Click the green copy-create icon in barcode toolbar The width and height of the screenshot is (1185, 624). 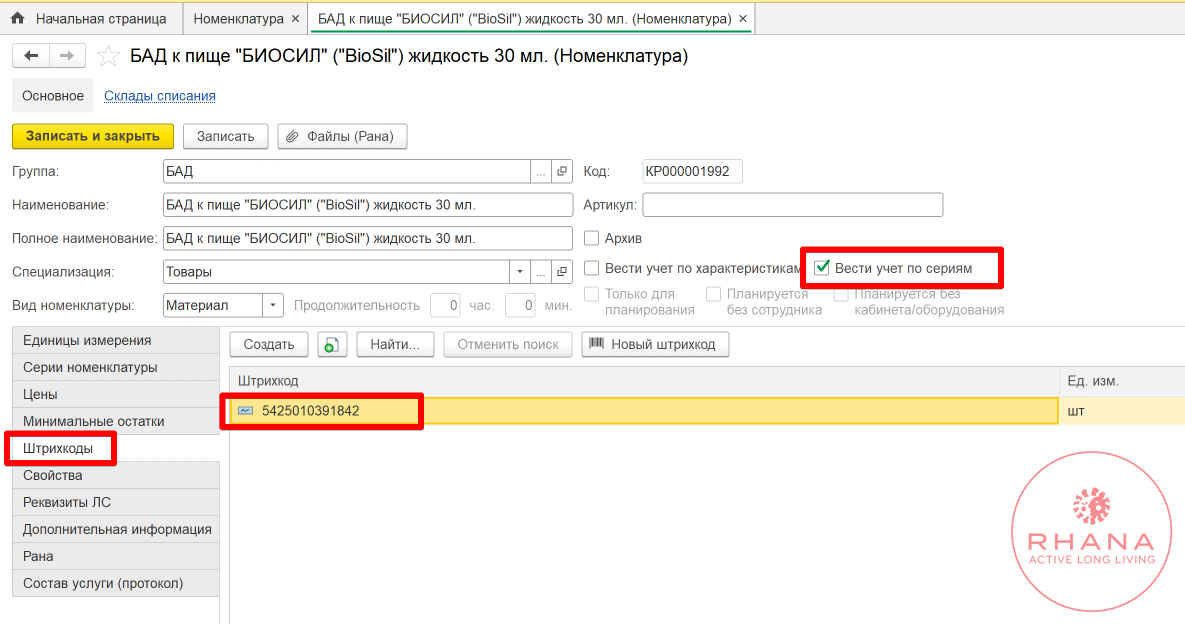point(332,344)
